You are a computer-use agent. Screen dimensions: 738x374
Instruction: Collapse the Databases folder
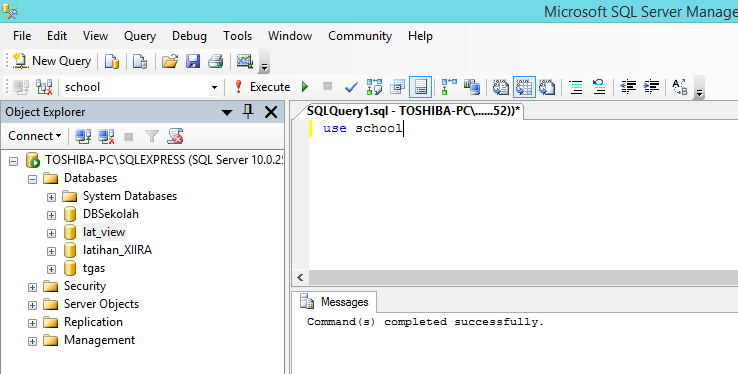32,179
